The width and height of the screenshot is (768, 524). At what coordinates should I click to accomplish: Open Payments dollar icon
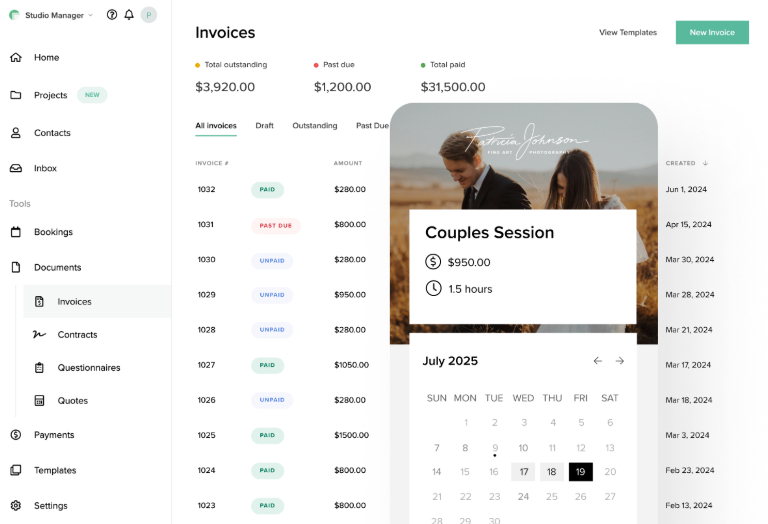[16, 435]
